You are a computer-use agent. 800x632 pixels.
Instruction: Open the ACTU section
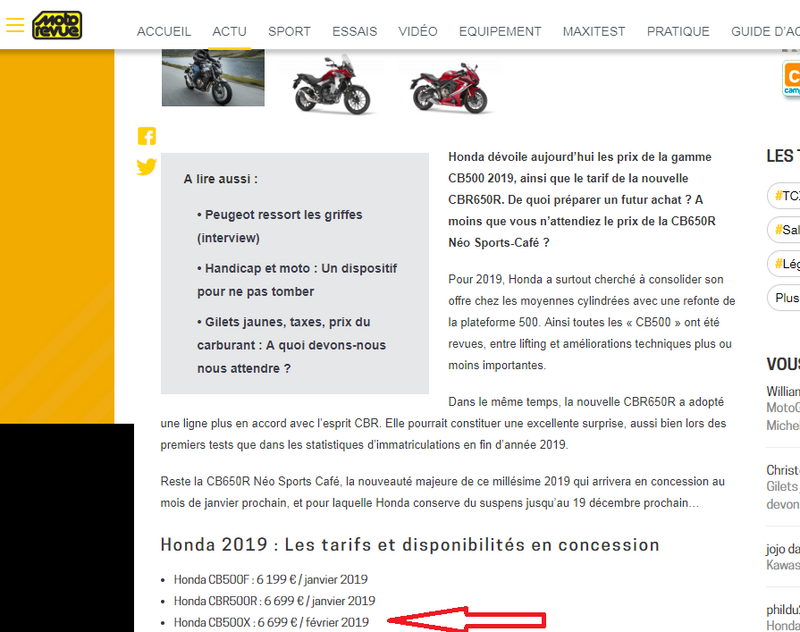coord(230,32)
